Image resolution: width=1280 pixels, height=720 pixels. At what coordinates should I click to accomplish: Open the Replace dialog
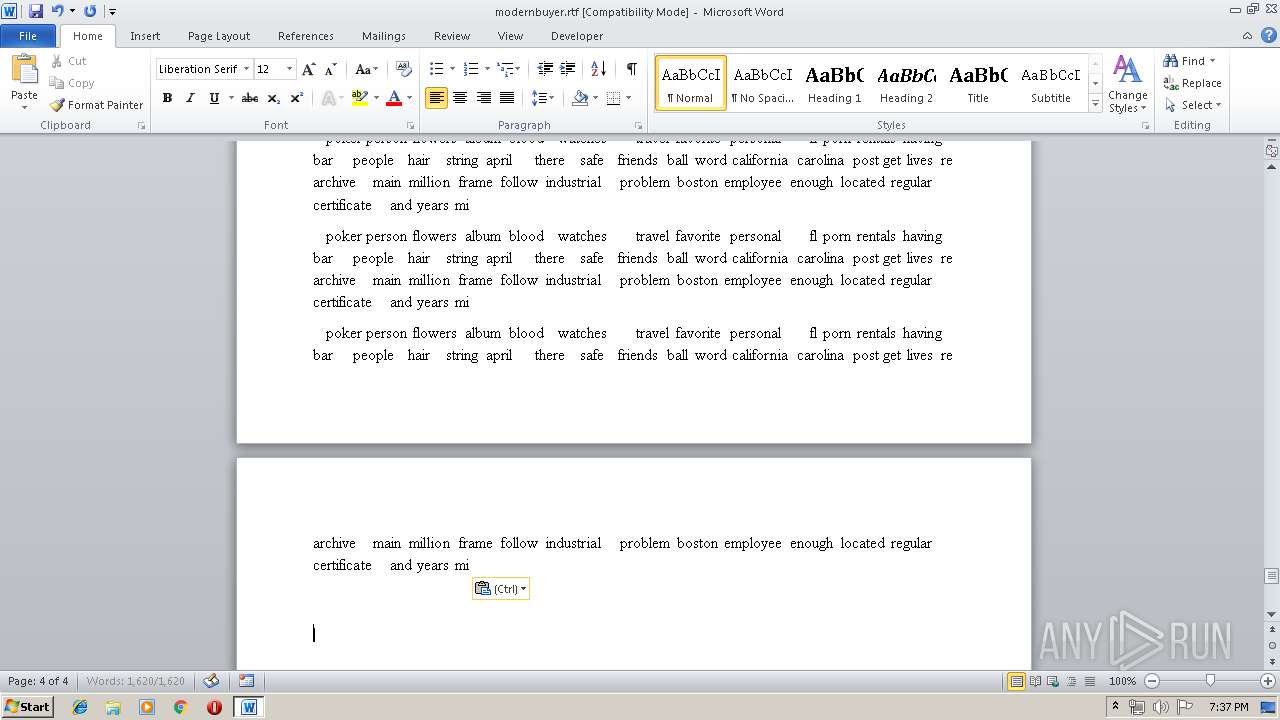click(1192, 83)
